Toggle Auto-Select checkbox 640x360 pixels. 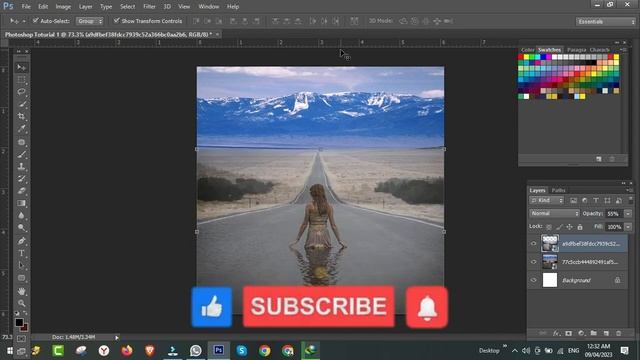[36, 20]
